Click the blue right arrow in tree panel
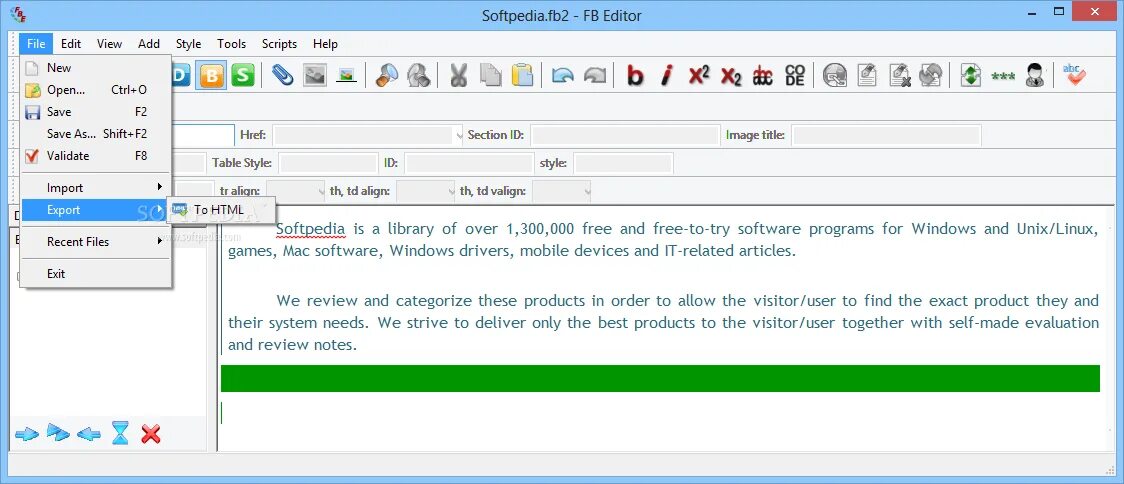The image size is (1124, 484). coord(27,434)
